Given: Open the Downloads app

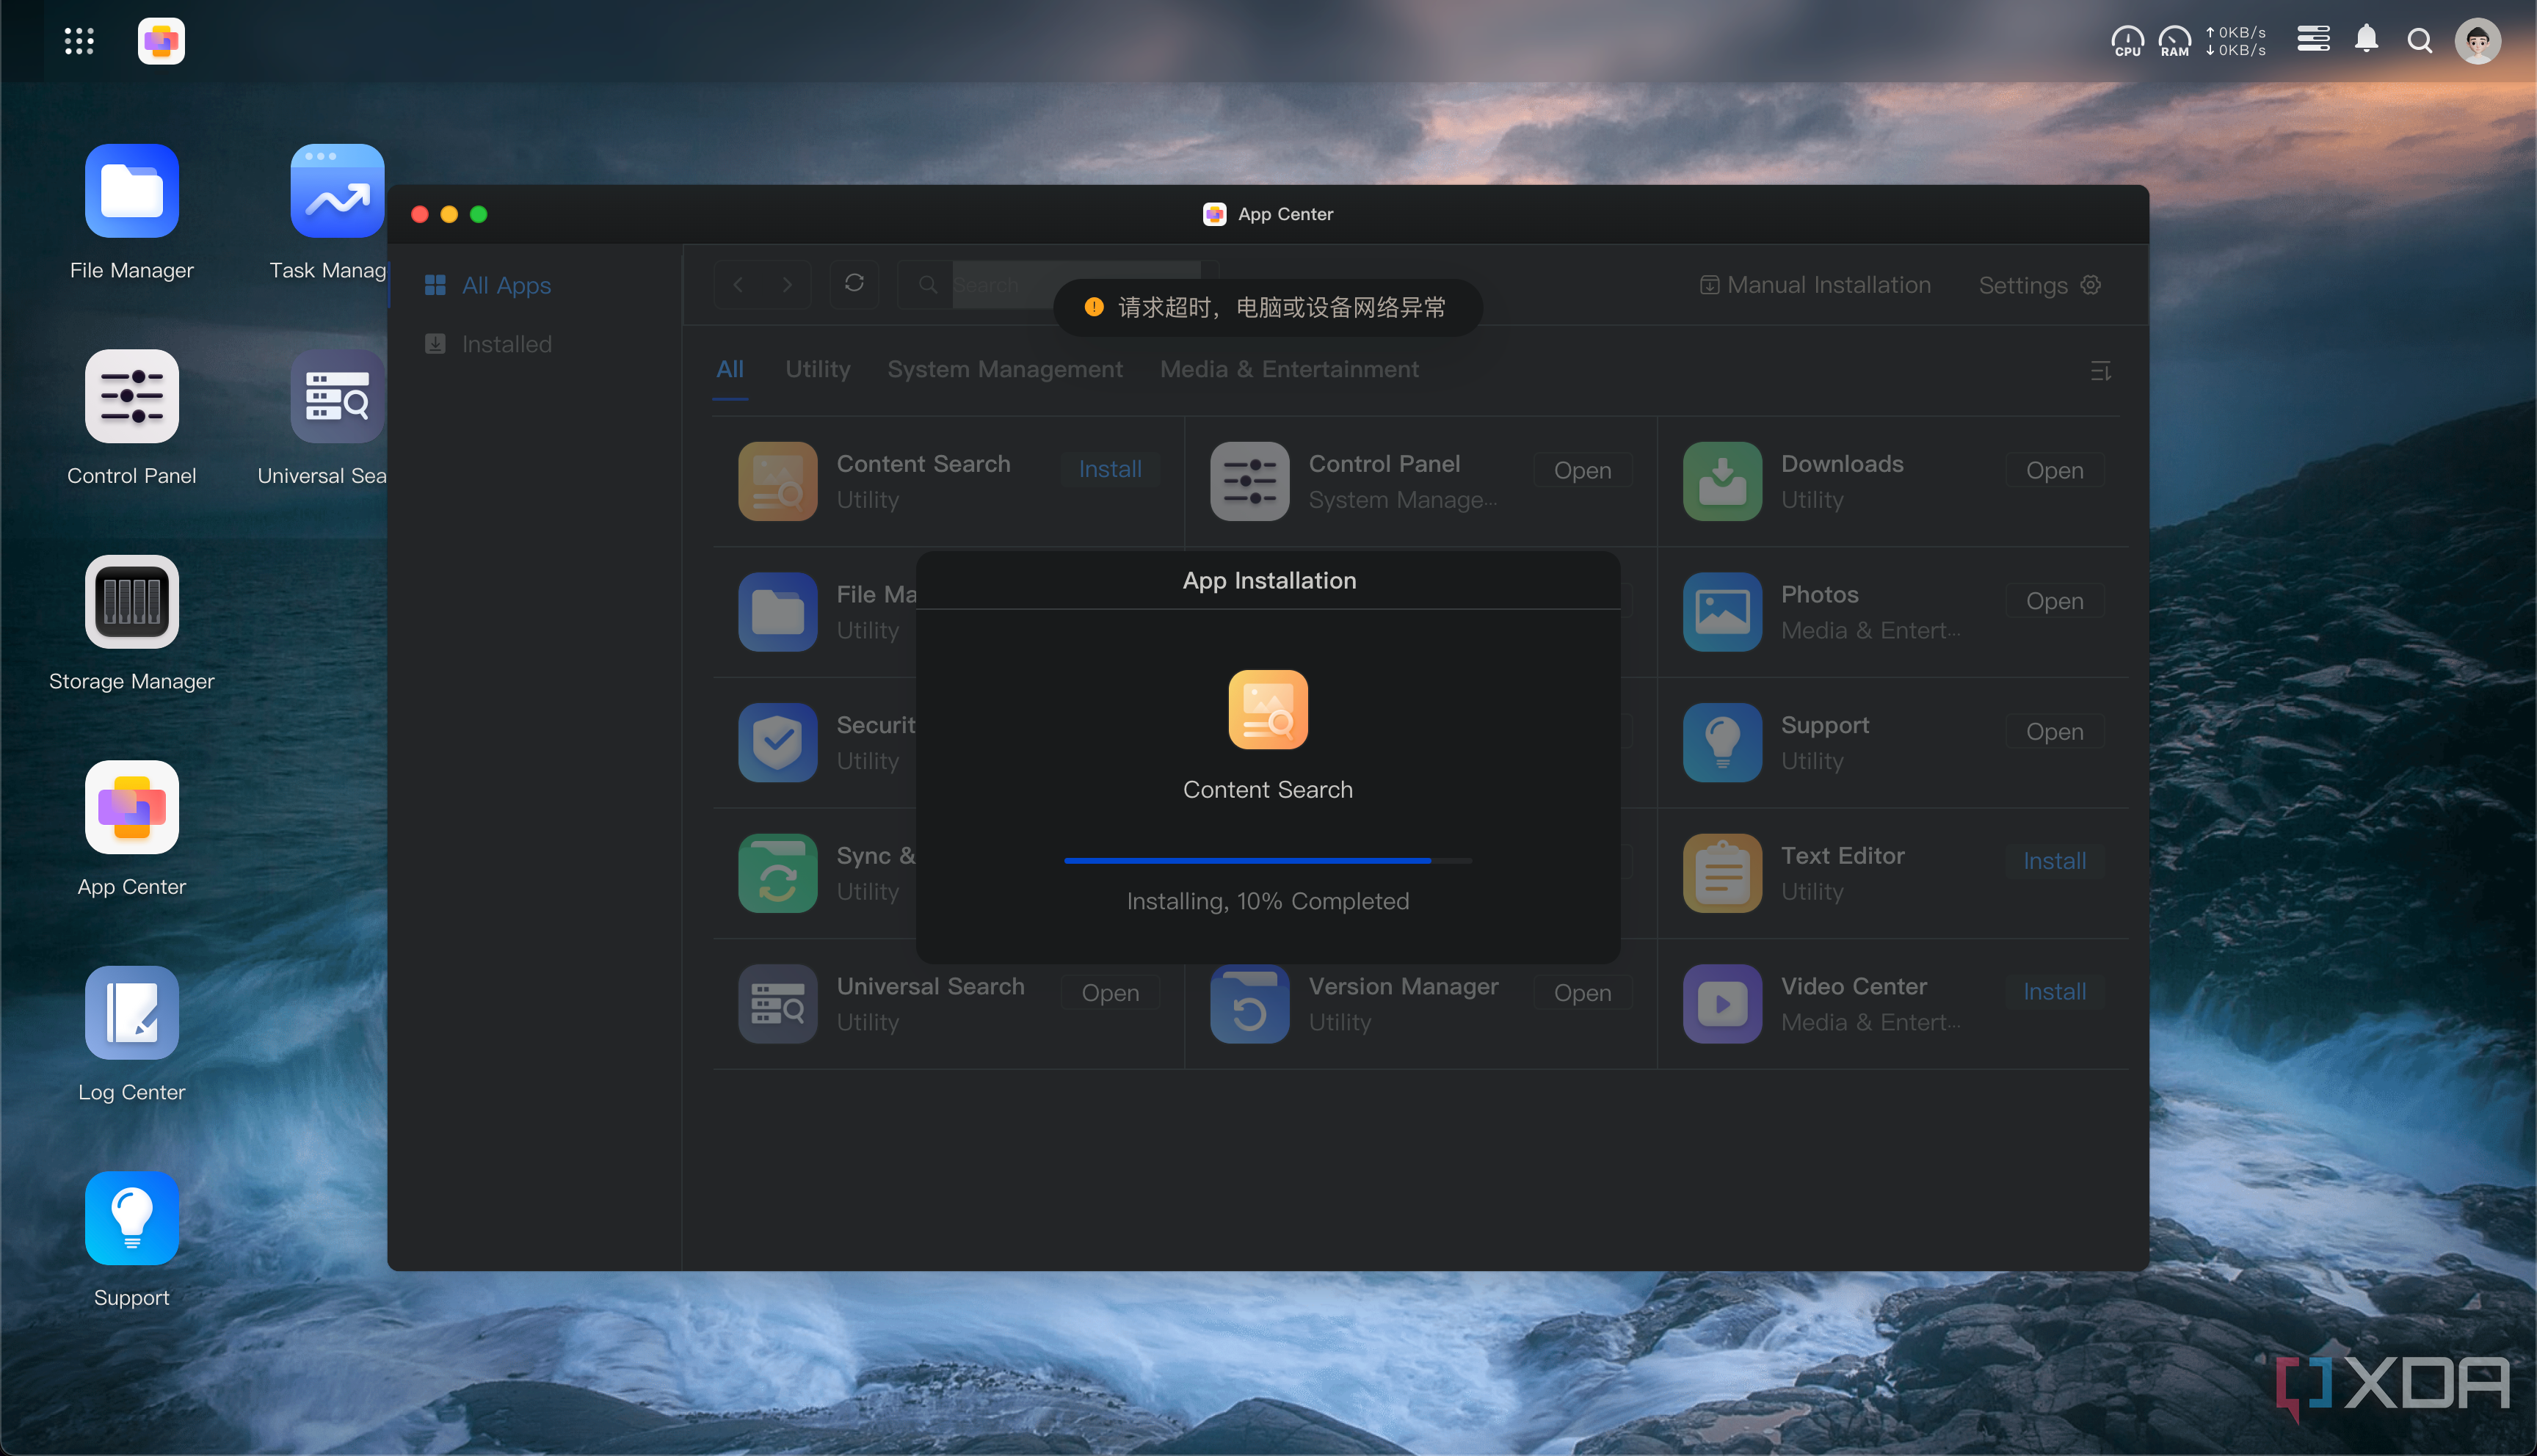Looking at the screenshot, I should [x=2054, y=470].
